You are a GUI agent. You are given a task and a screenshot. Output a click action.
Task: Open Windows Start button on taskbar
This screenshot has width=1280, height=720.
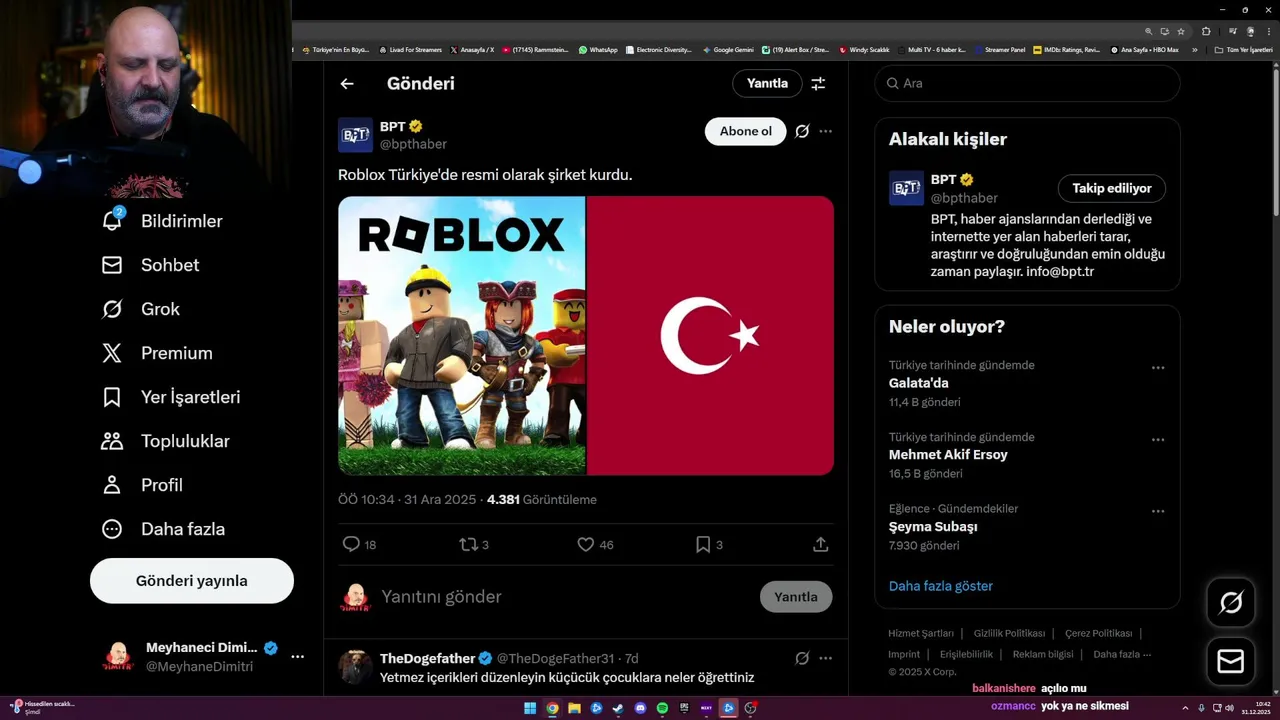530,708
